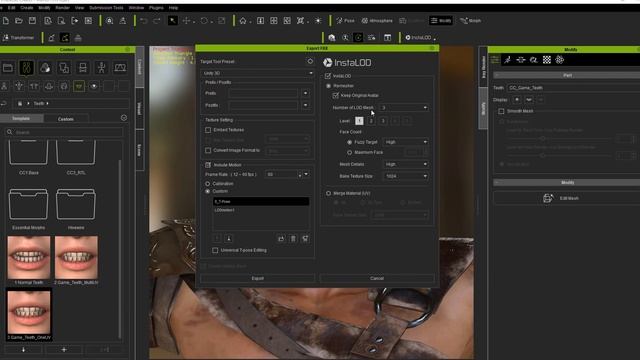The width and height of the screenshot is (640, 360).
Task: Click the Home camera view icon
Action: tap(243, 20)
